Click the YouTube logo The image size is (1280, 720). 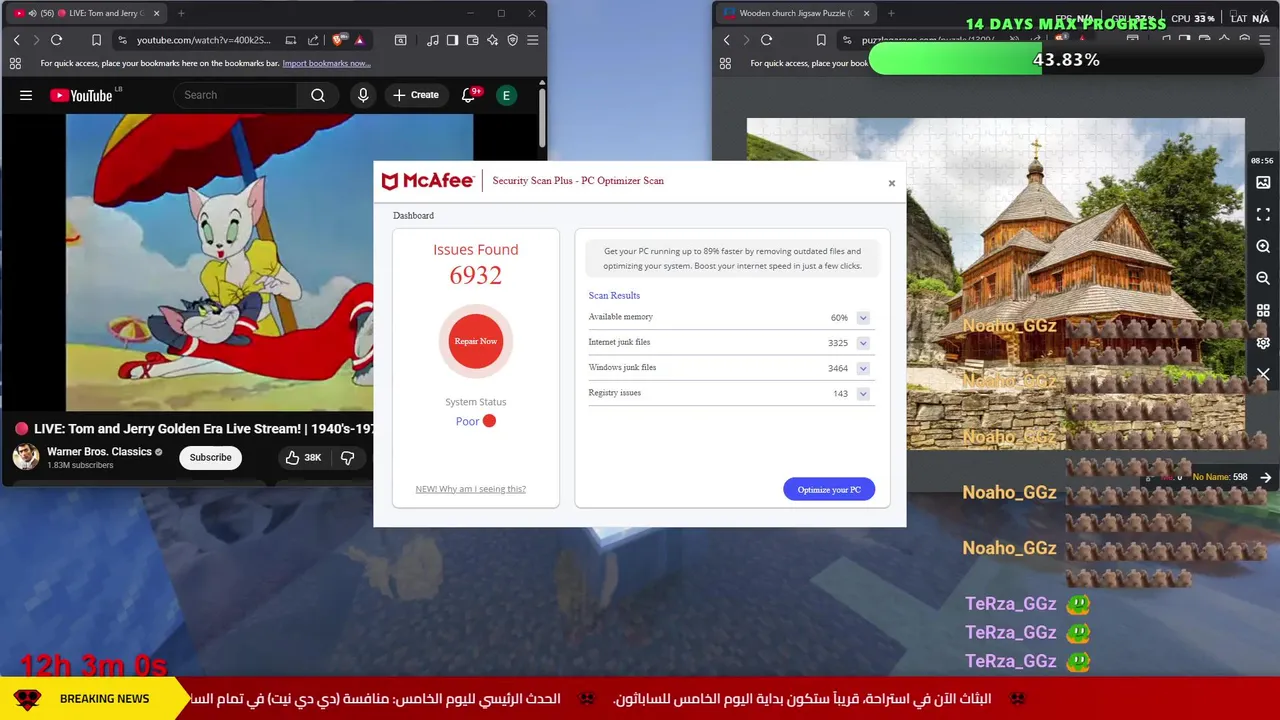[81, 95]
